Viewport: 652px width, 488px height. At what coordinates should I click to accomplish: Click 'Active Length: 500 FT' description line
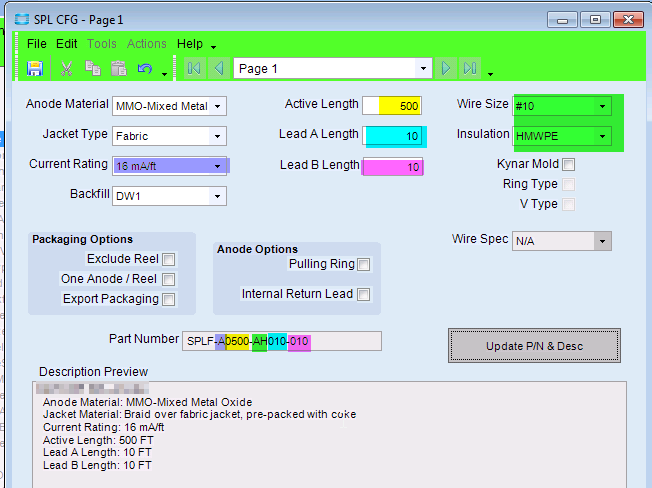click(x=98, y=440)
